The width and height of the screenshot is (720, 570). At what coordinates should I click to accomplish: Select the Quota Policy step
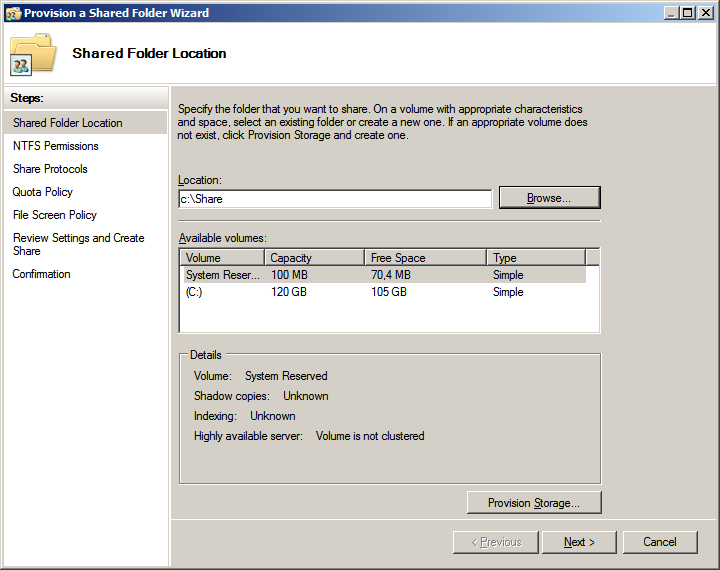(x=43, y=192)
